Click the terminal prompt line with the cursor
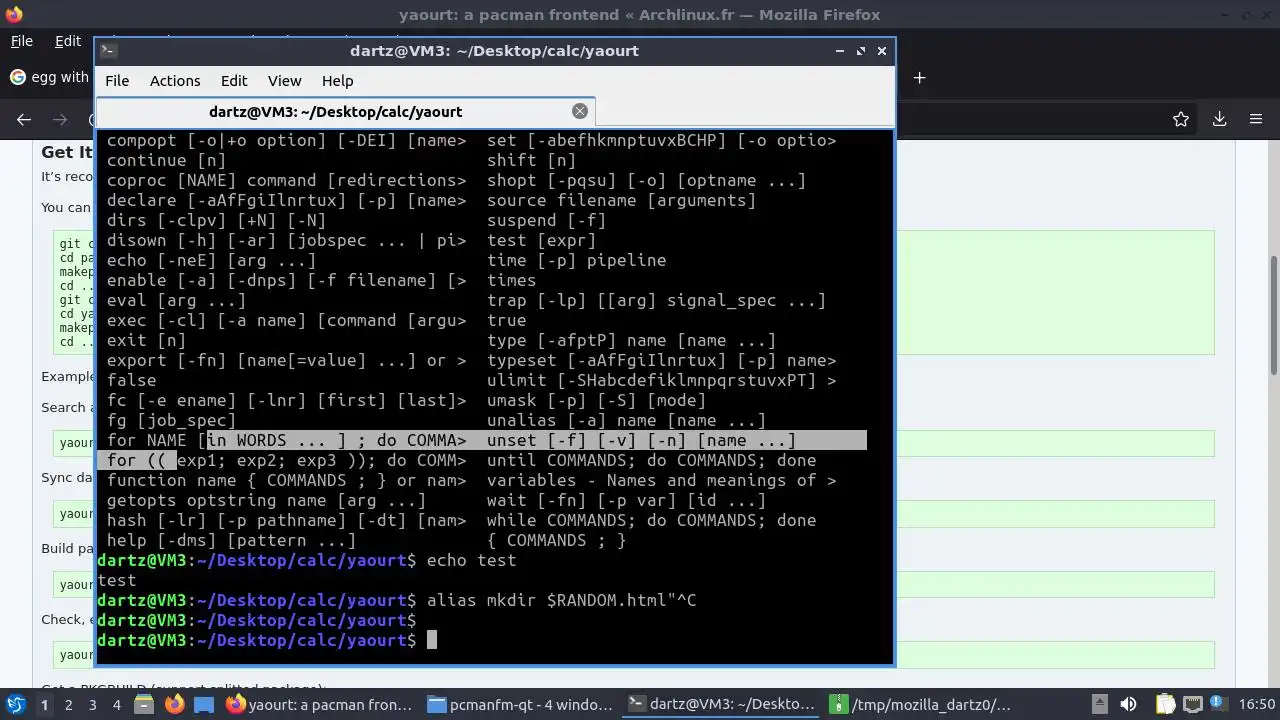Image resolution: width=1280 pixels, height=720 pixels. [267, 640]
